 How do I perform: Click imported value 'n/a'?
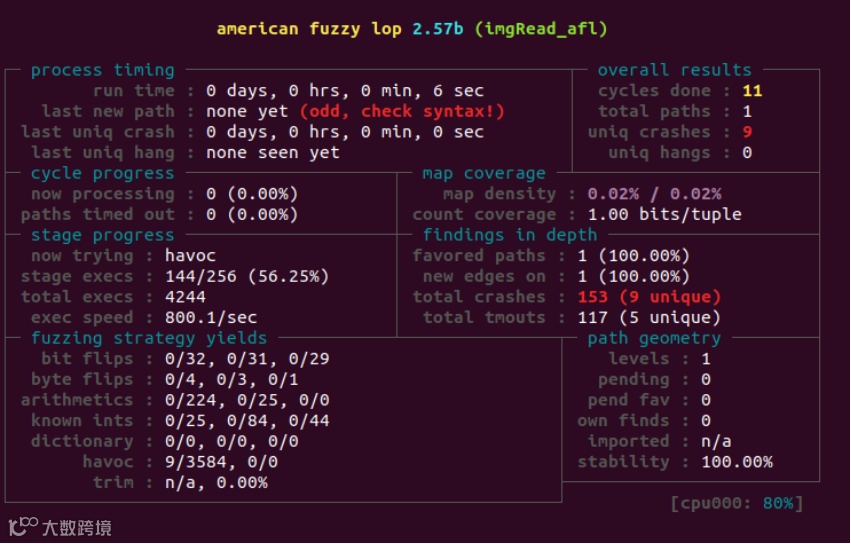click(x=716, y=441)
